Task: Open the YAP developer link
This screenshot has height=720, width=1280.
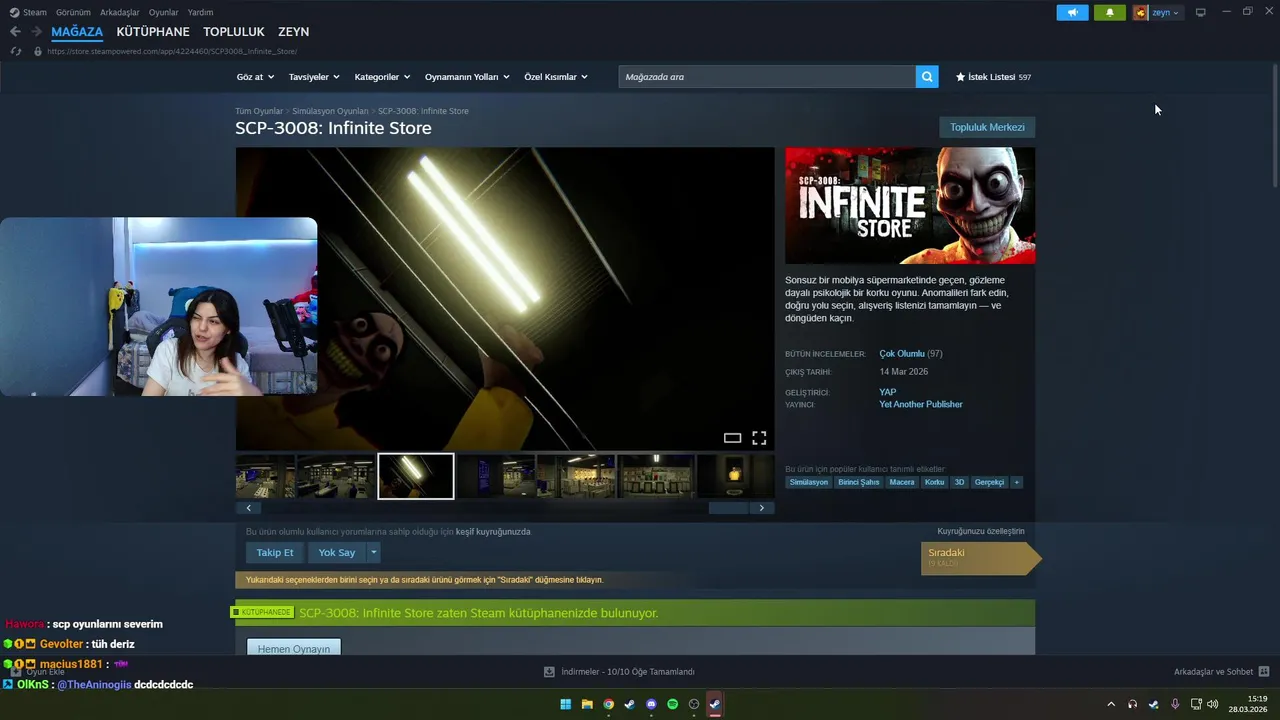Action: (887, 392)
